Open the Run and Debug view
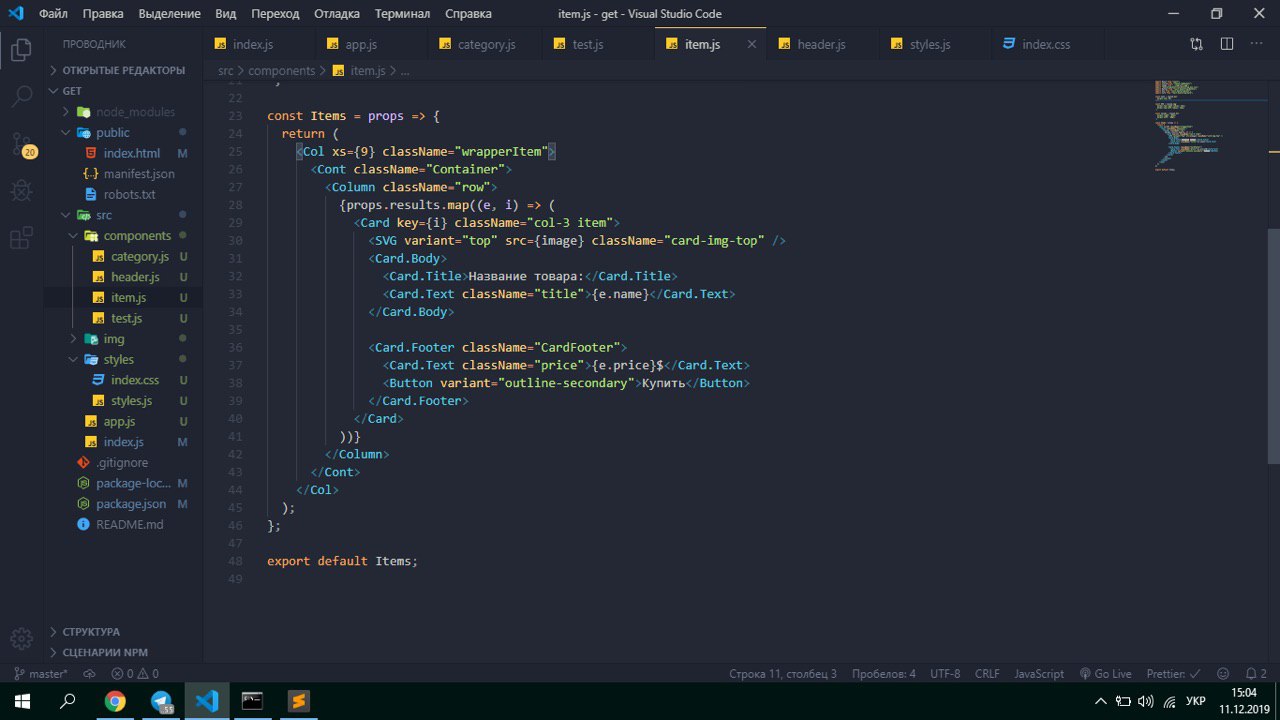The width and height of the screenshot is (1280, 720). [x=21, y=190]
